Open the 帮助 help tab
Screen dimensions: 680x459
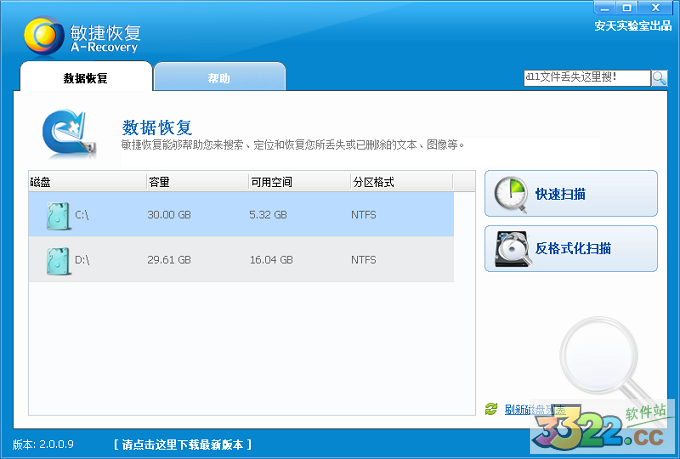coord(219,77)
